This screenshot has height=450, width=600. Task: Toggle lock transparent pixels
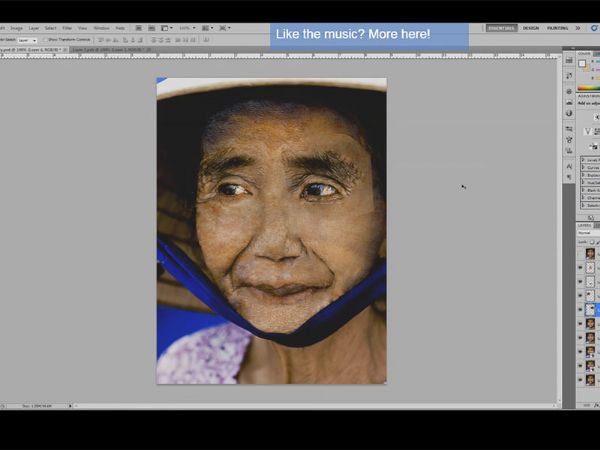tap(592, 242)
